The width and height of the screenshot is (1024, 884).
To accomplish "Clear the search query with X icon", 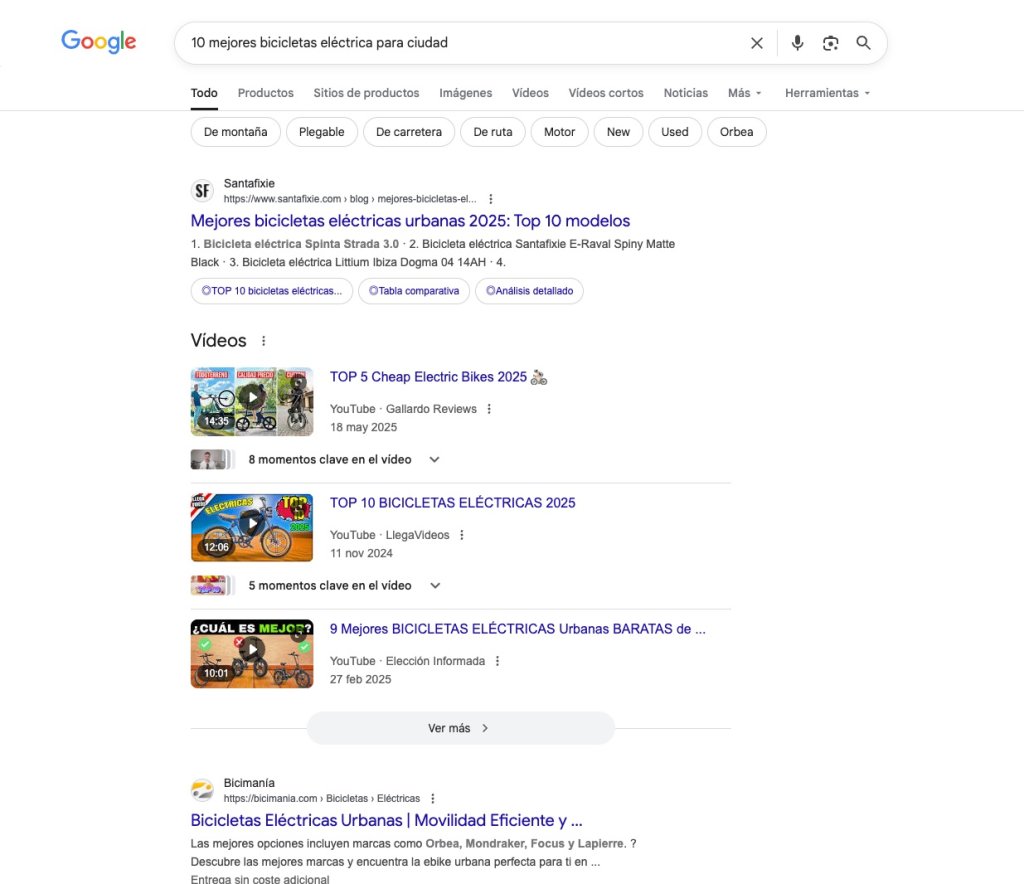I will [757, 43].
